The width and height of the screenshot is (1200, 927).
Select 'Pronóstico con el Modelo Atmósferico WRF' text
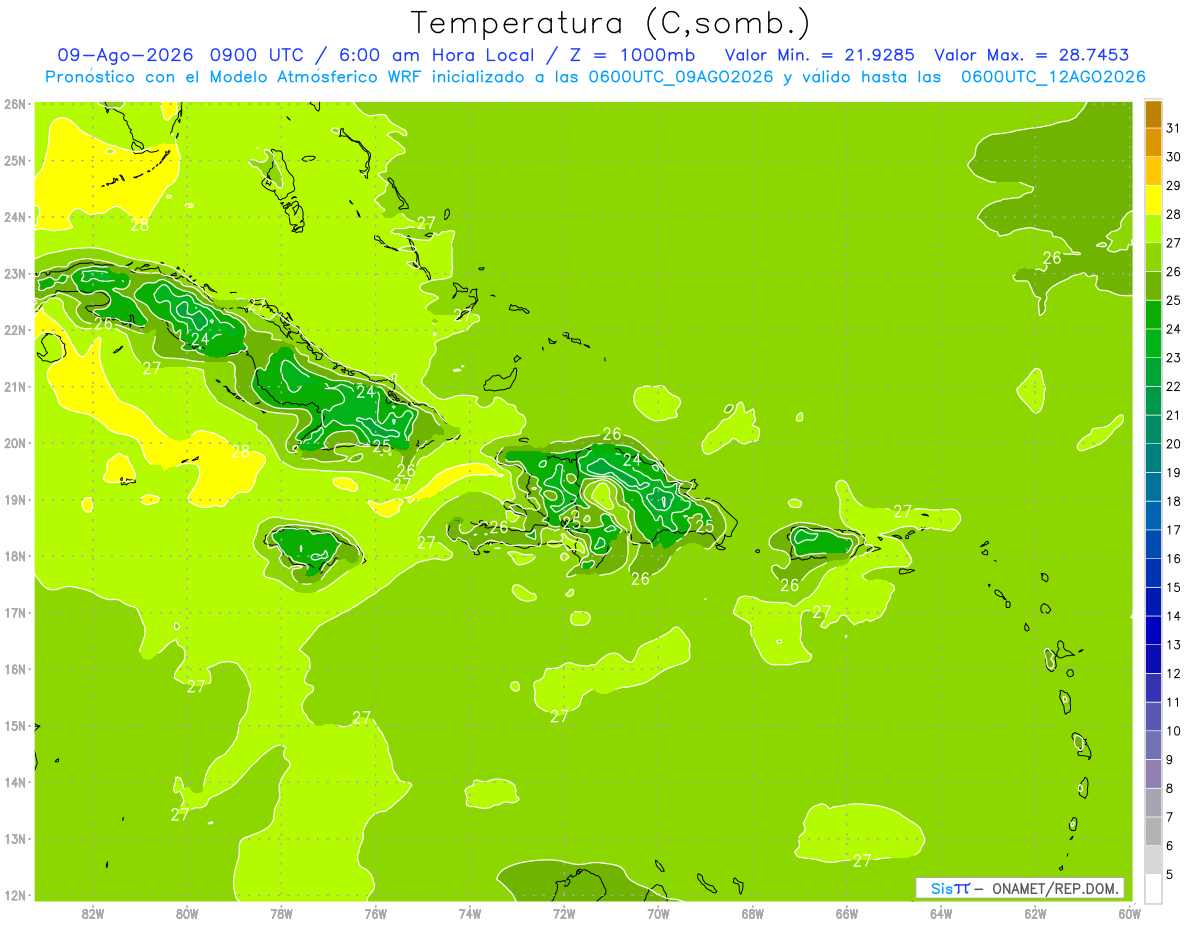(234, 77)
